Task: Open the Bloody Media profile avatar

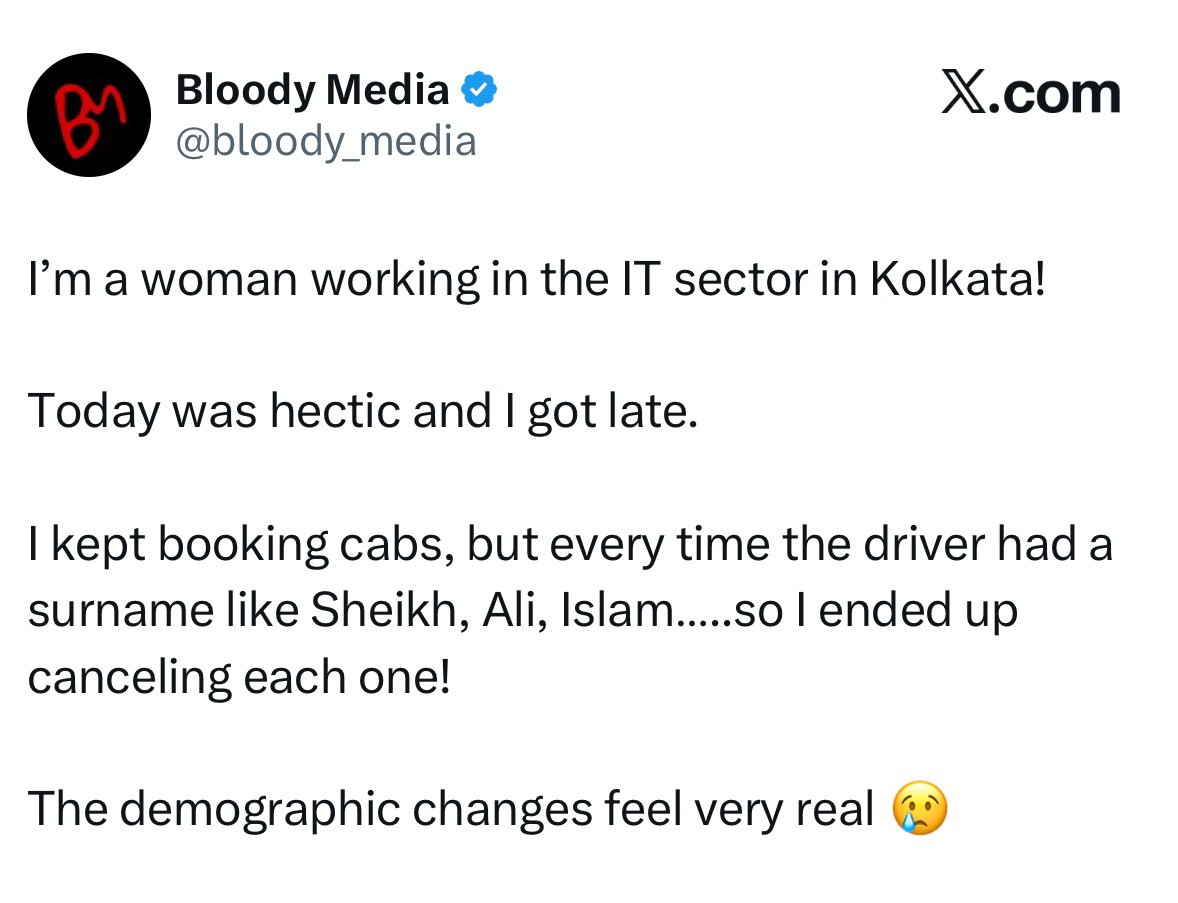Action: [89, 115]
